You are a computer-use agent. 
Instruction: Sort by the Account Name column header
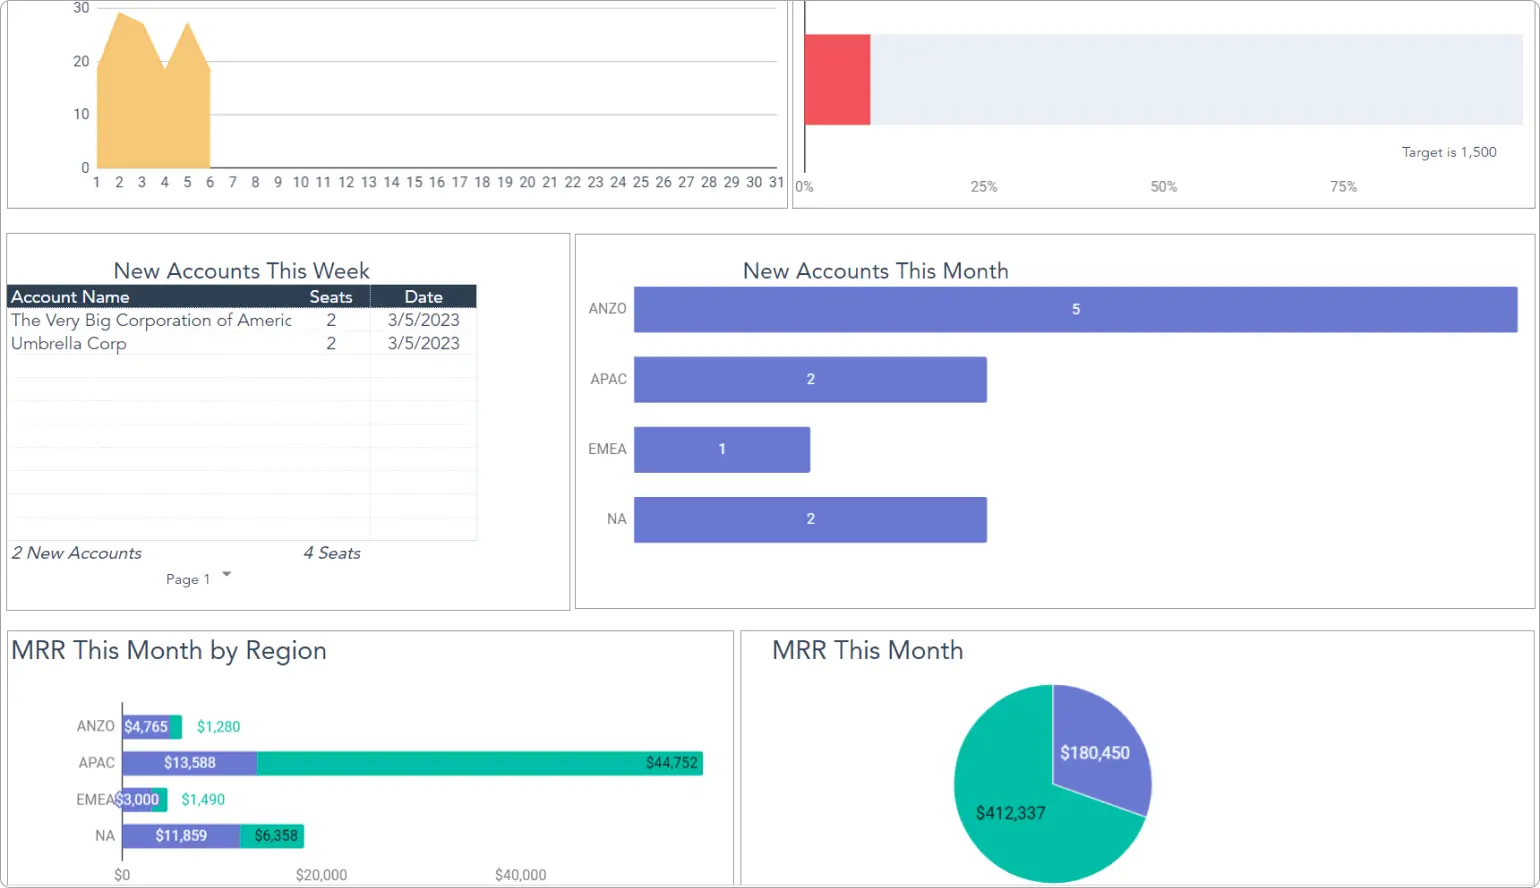[x=70, y=296]
